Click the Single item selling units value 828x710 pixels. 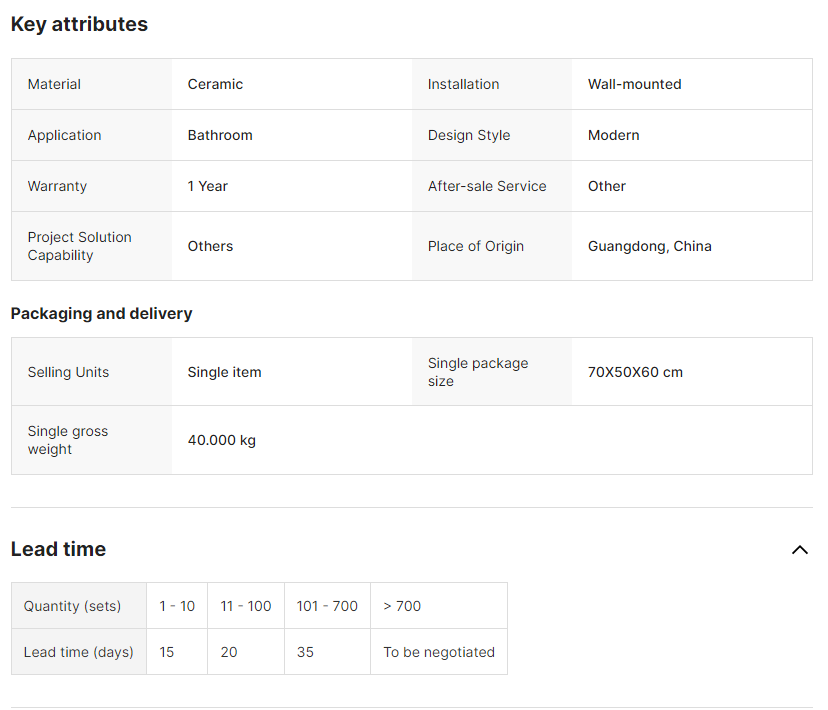pos(224,372)
